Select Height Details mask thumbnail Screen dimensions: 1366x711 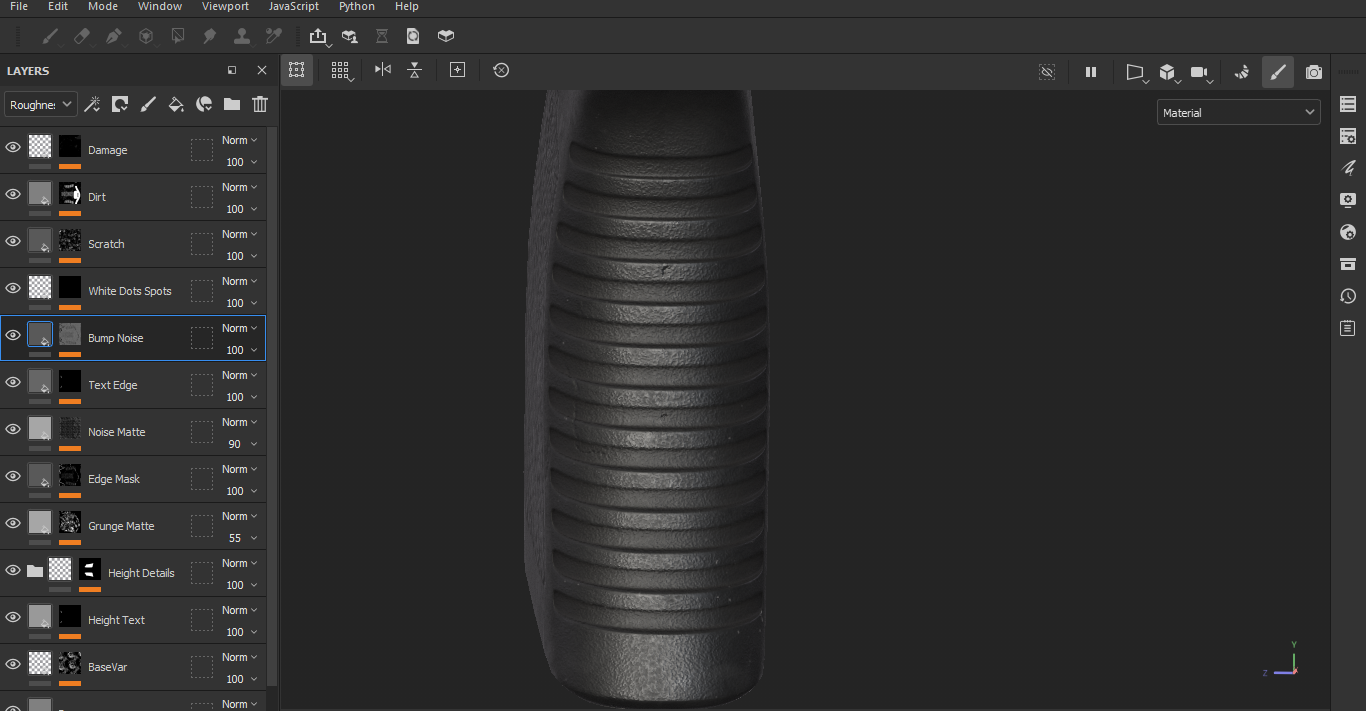(x=90, y=569)
